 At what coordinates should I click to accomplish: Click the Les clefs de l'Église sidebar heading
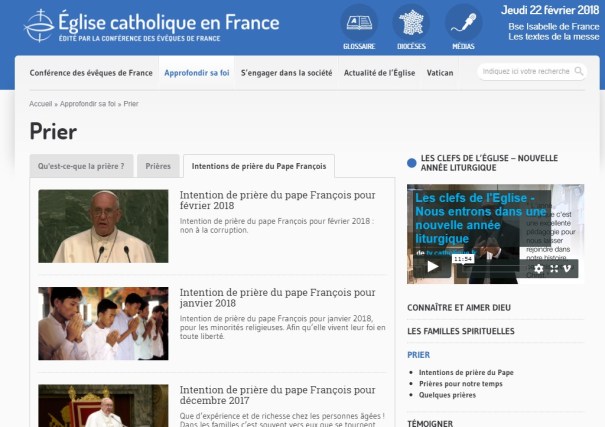pyautogui.click(x=489, y=163)
